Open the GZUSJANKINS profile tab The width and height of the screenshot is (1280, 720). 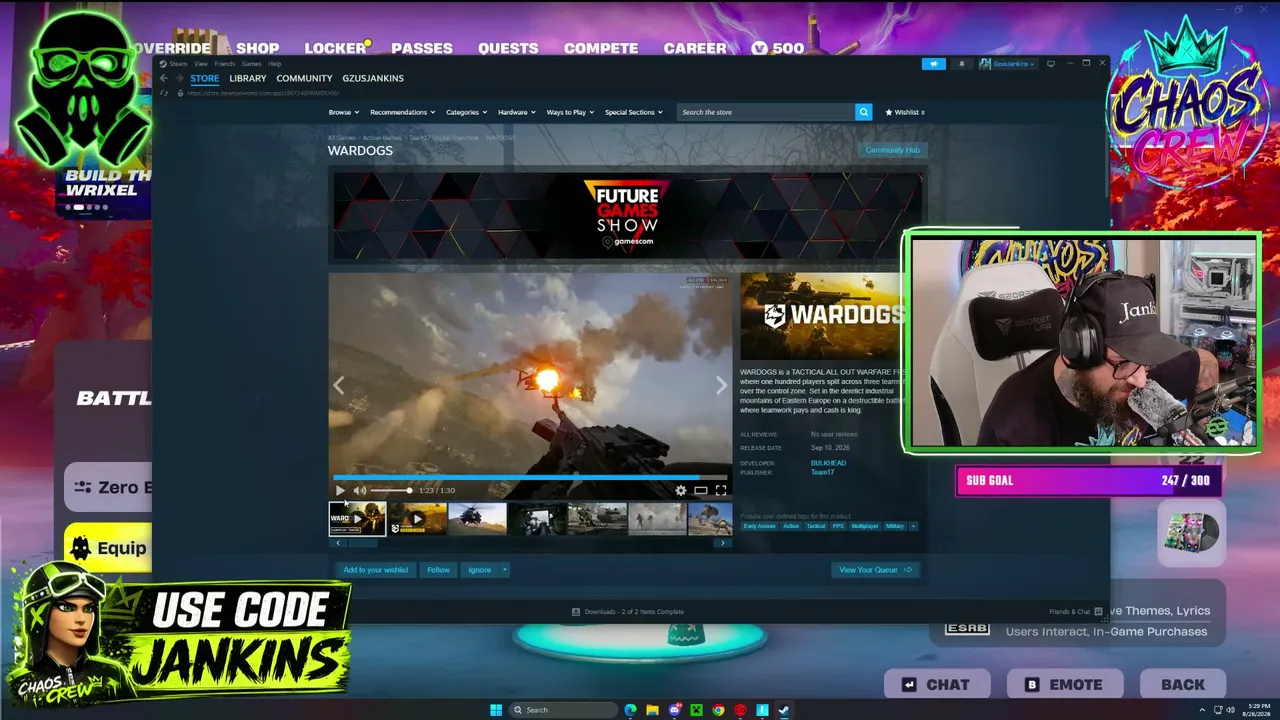click(373, 78)
